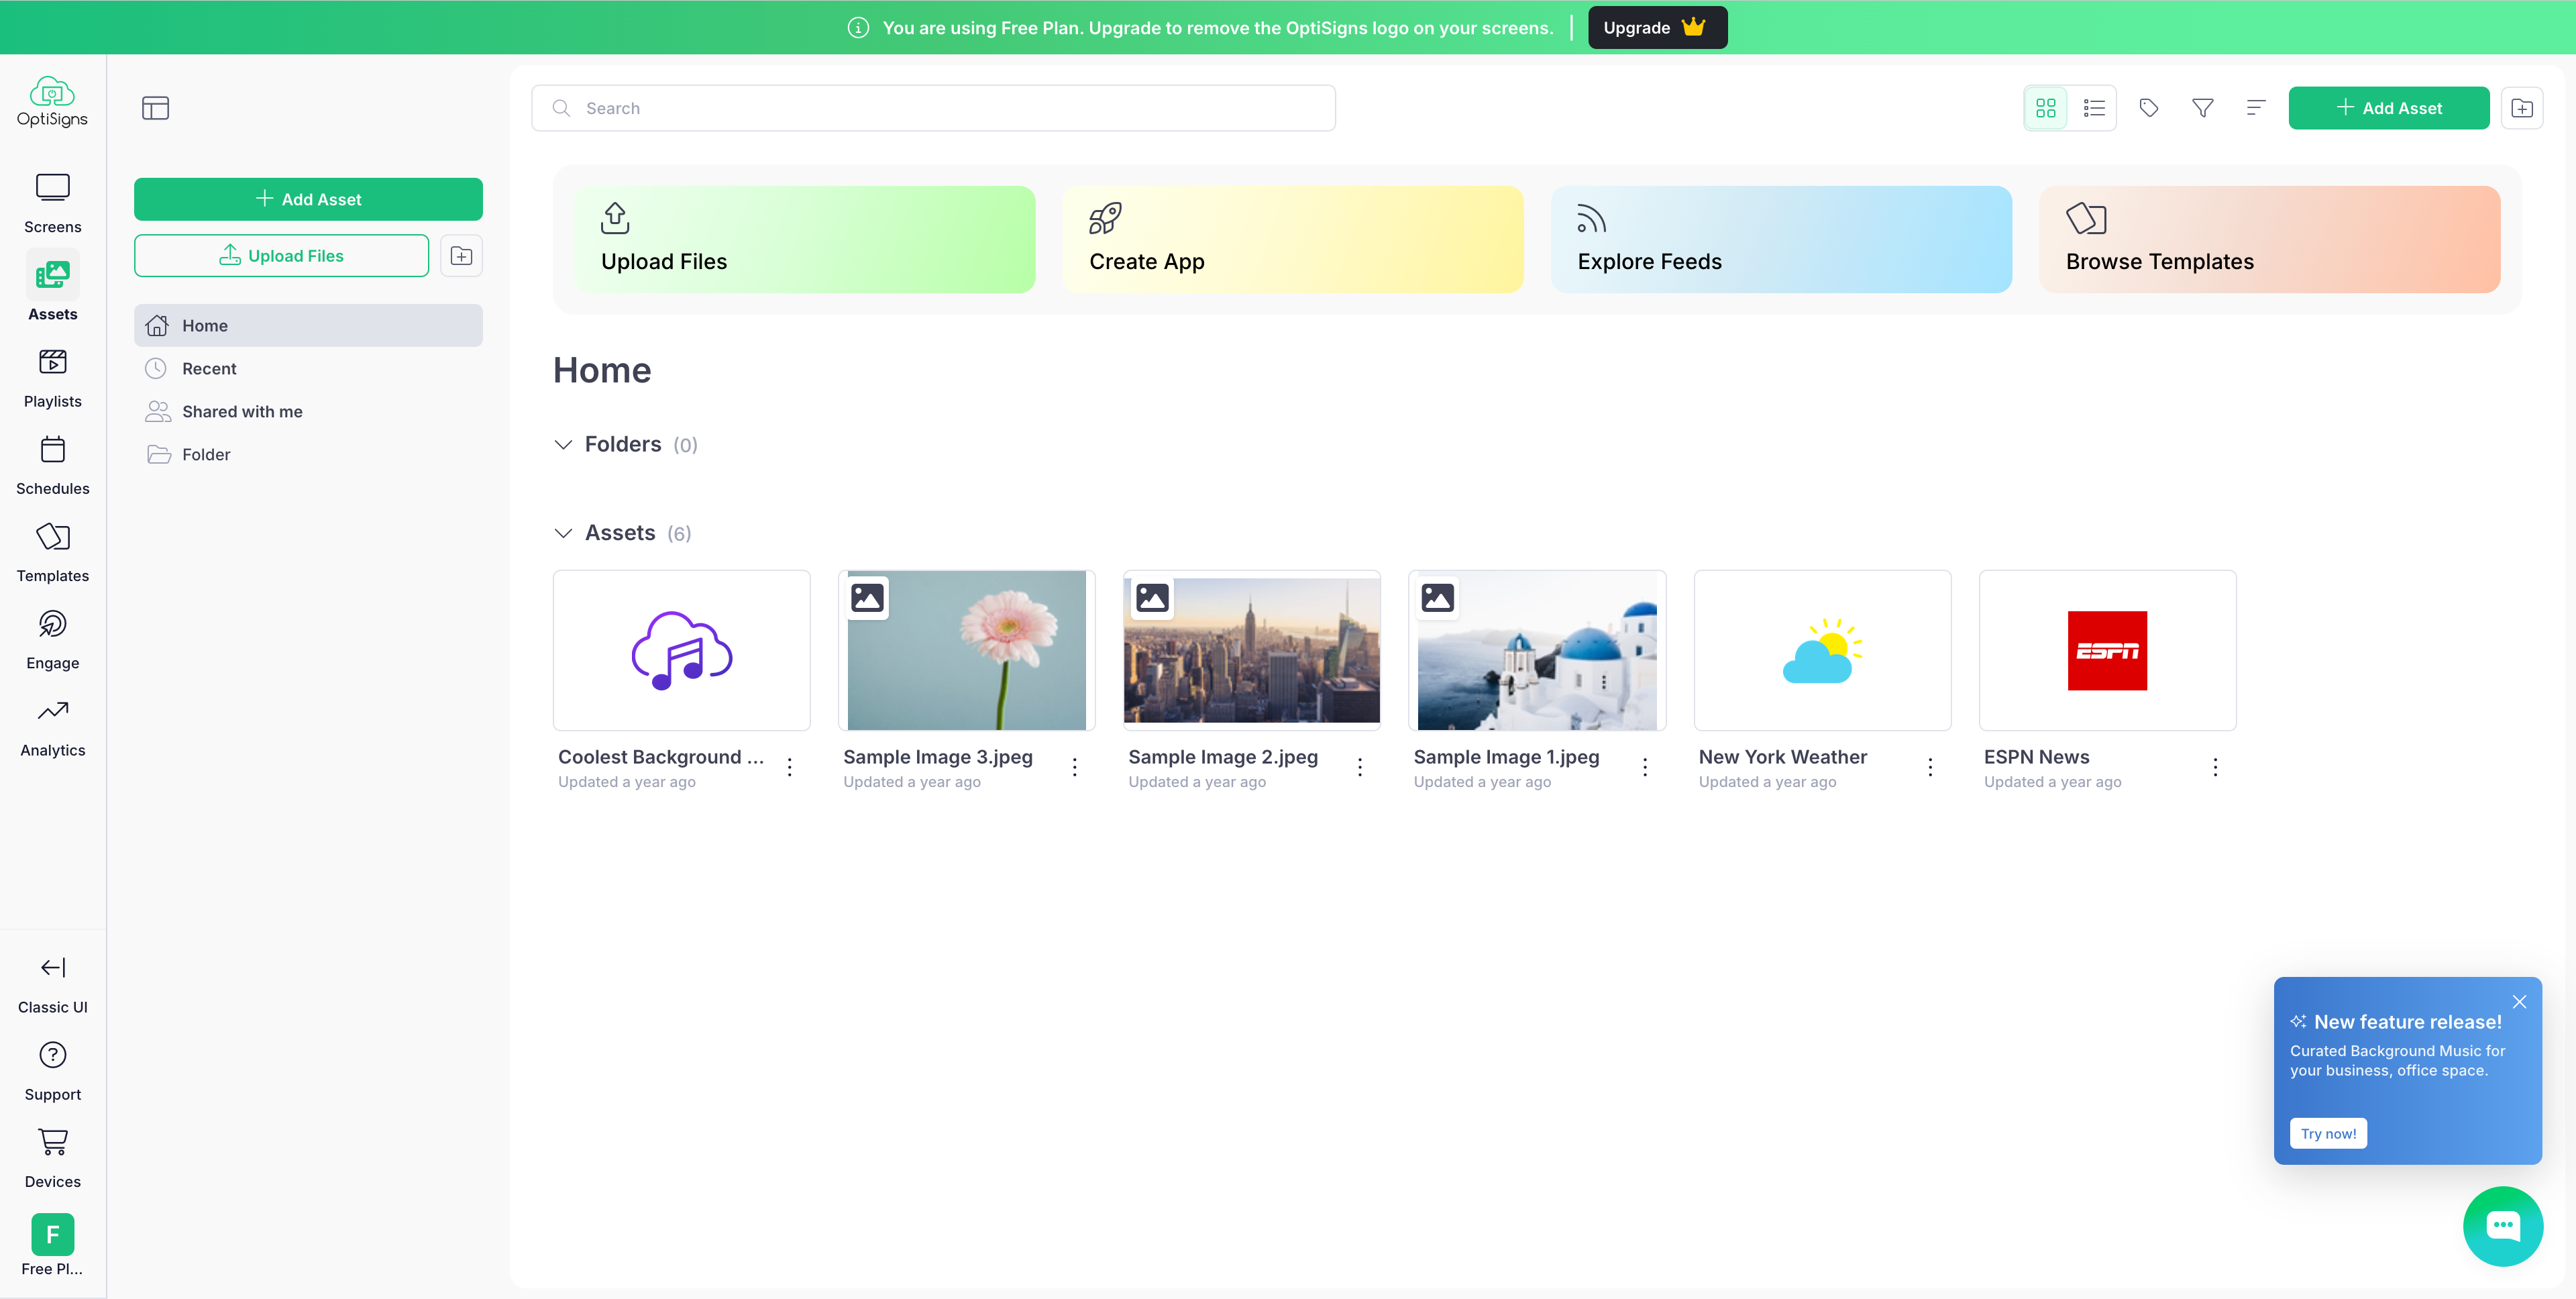Open the Engage section
Image resolution: width=2576 pixels, height=1299 pixels.
pos(52,637)
